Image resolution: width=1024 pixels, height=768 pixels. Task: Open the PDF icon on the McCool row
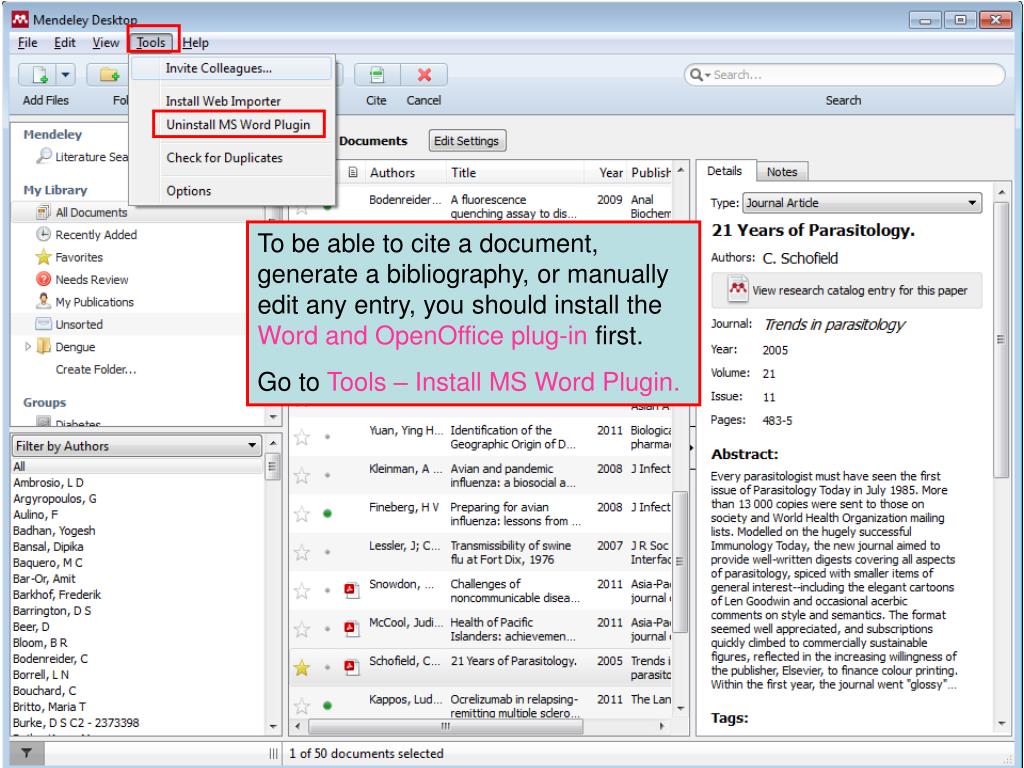(x=351, y=629)
